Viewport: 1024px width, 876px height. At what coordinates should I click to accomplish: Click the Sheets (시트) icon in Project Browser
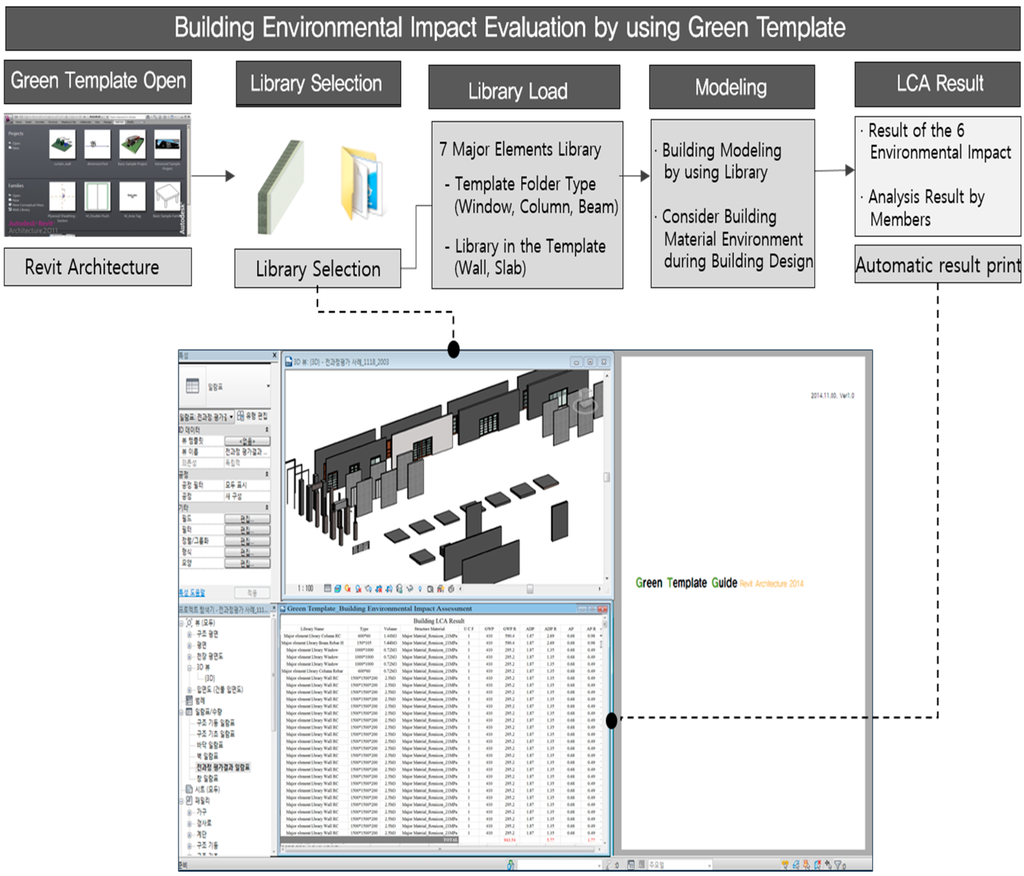point(189,789)
